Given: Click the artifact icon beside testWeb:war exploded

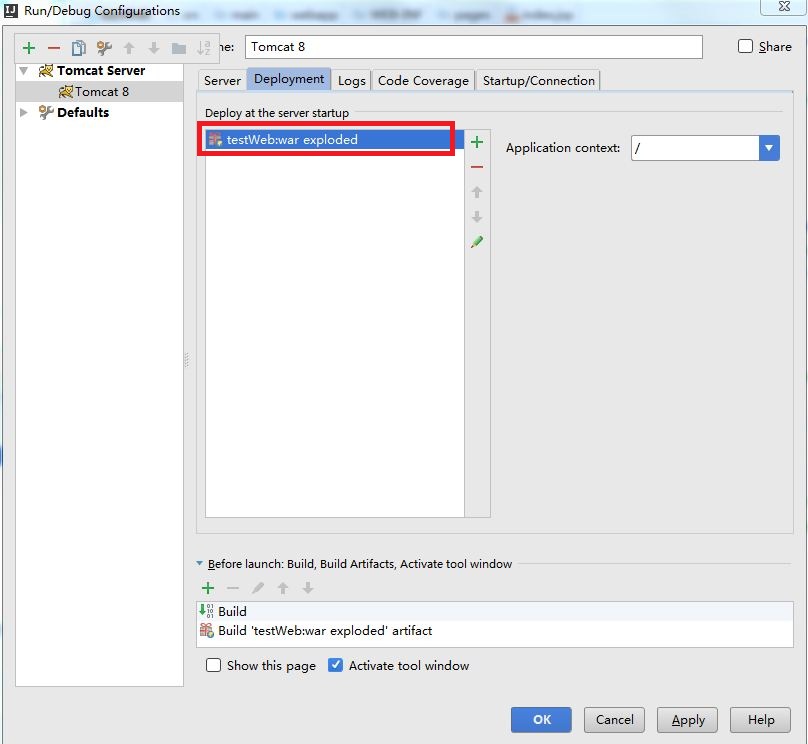Looking at the screenshot, I should 215,139.
